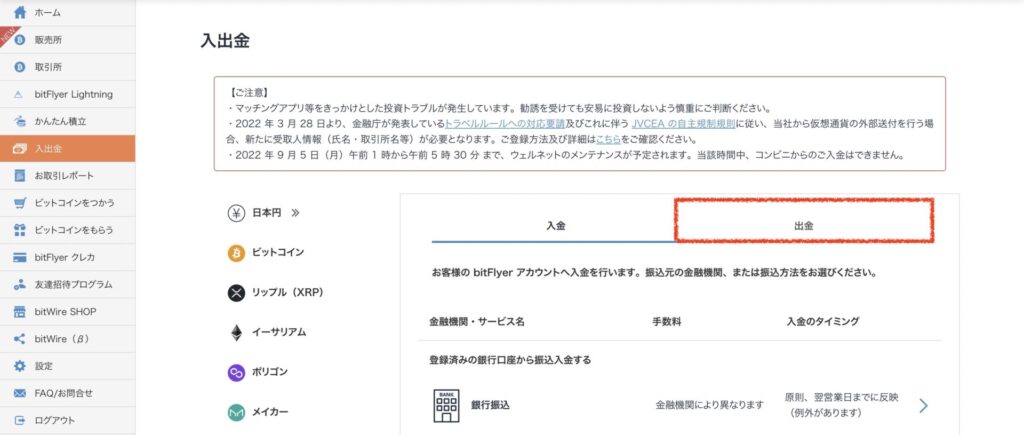Click the bitWire SHOP store icon
Screen dimensions: 1024x435
[x=20, y=312]
